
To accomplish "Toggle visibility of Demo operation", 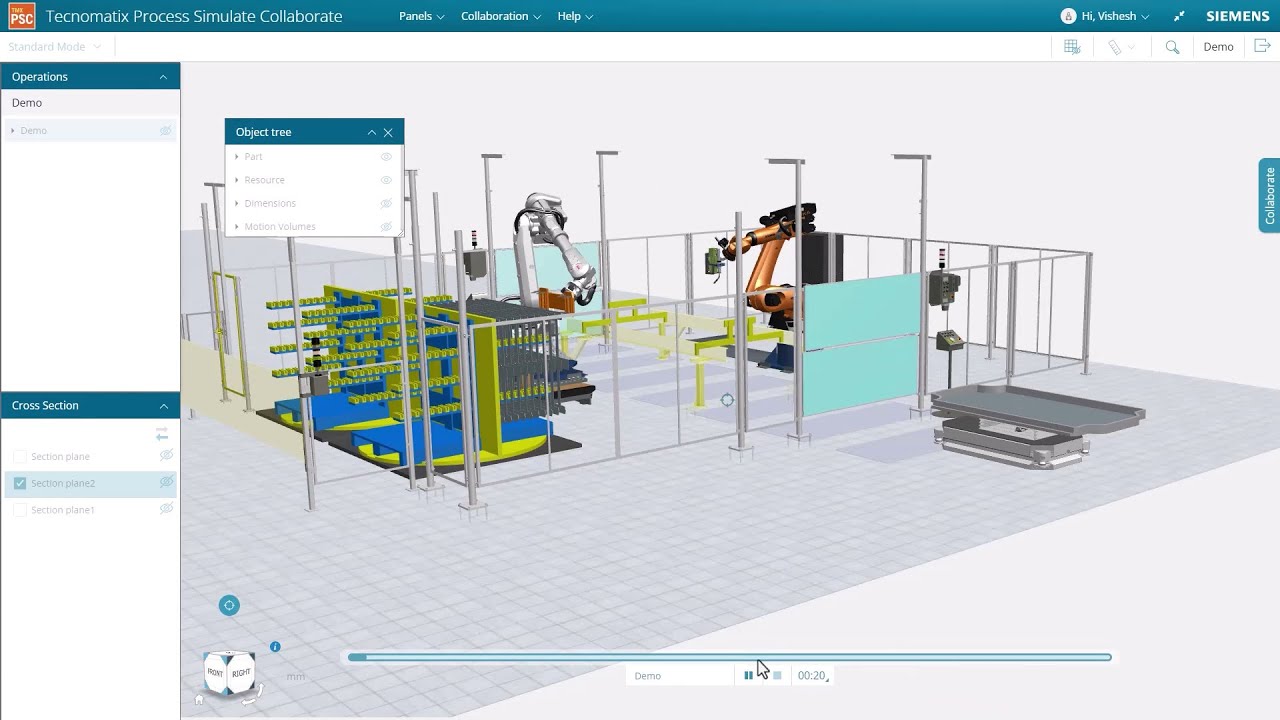I will (x=166, y=130).
